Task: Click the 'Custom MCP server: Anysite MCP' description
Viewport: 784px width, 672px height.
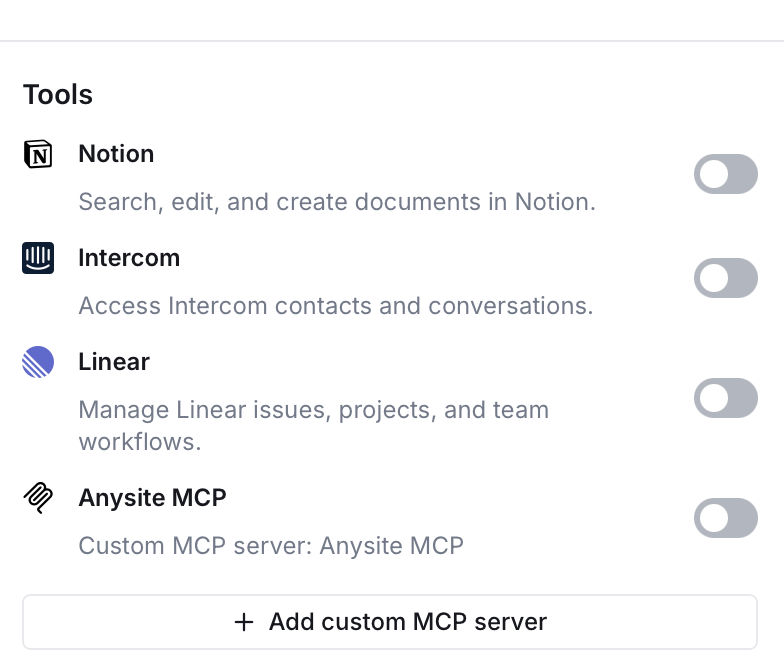Action: pyautogui.click(x=271, y=546)
